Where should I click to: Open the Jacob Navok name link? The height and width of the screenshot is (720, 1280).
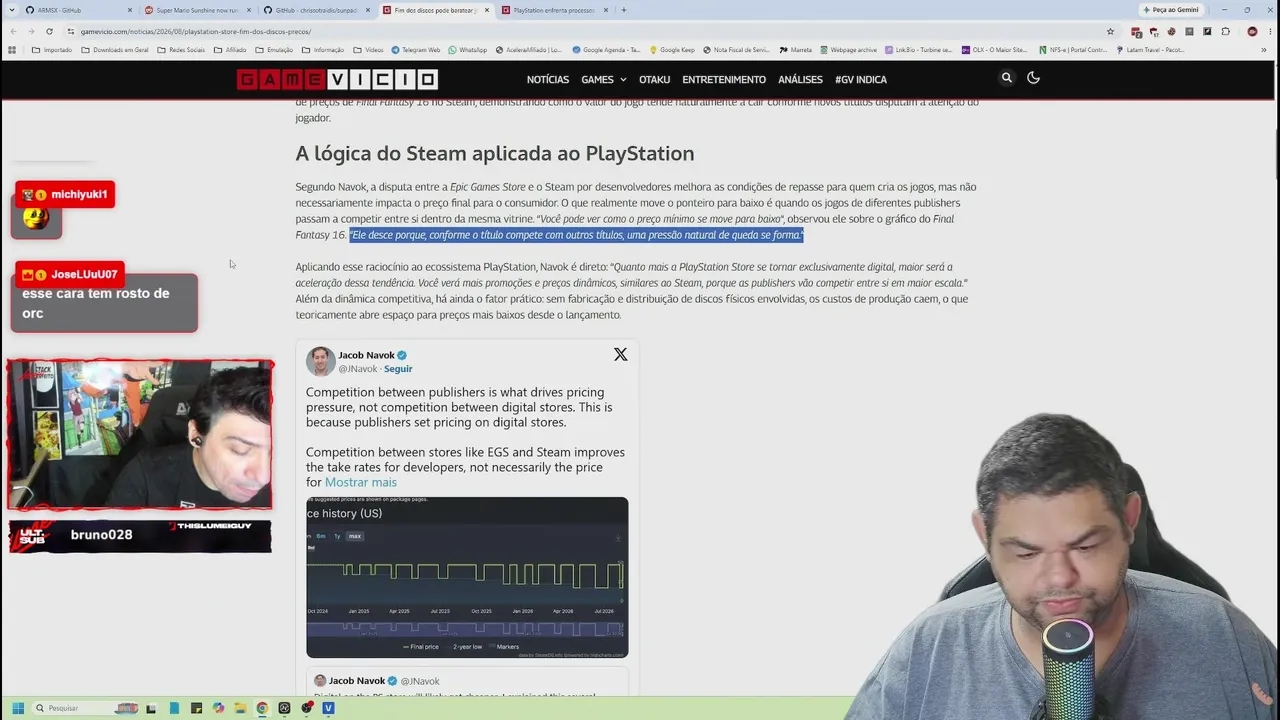(366, 355)
